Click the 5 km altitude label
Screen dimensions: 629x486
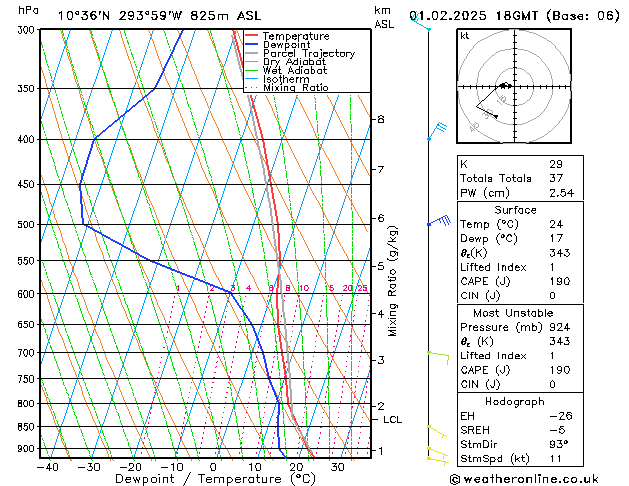click(x=381, y=266)
